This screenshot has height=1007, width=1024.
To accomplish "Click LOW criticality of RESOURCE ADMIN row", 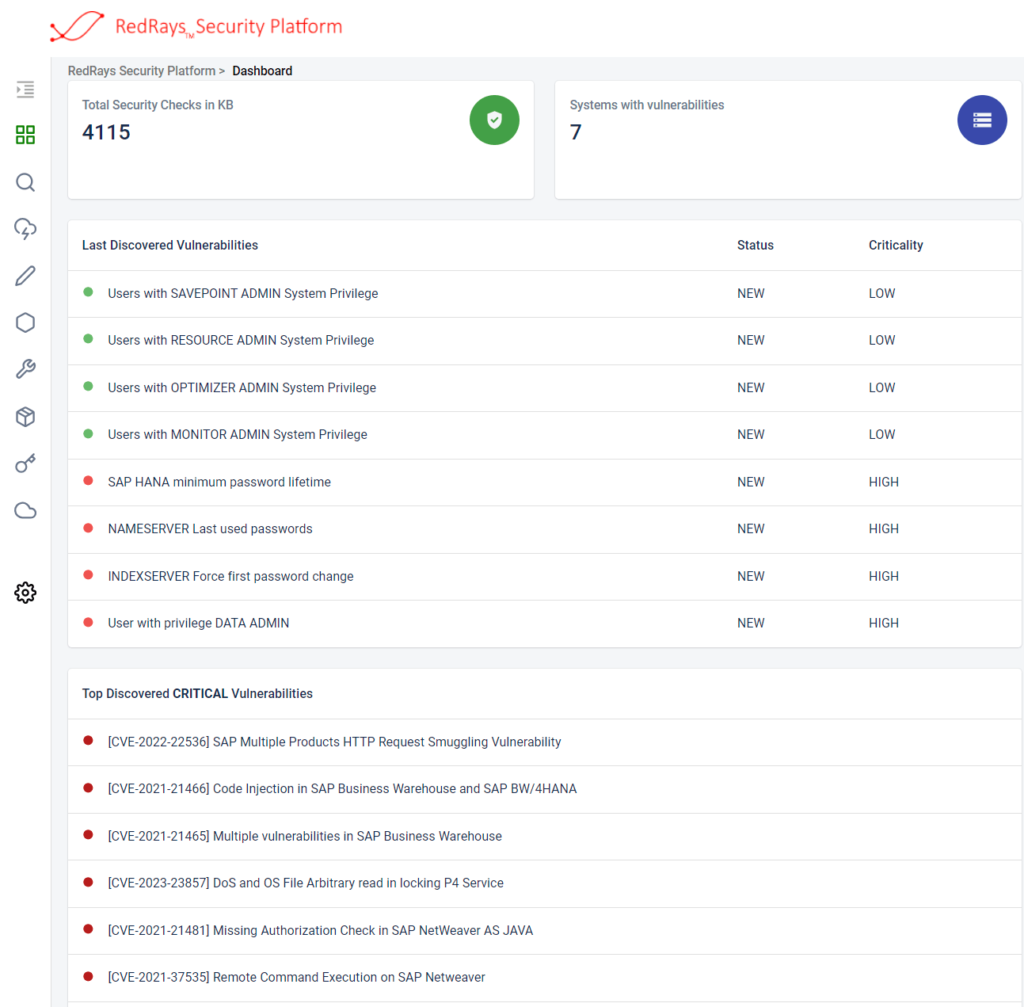I will [882, 340].
